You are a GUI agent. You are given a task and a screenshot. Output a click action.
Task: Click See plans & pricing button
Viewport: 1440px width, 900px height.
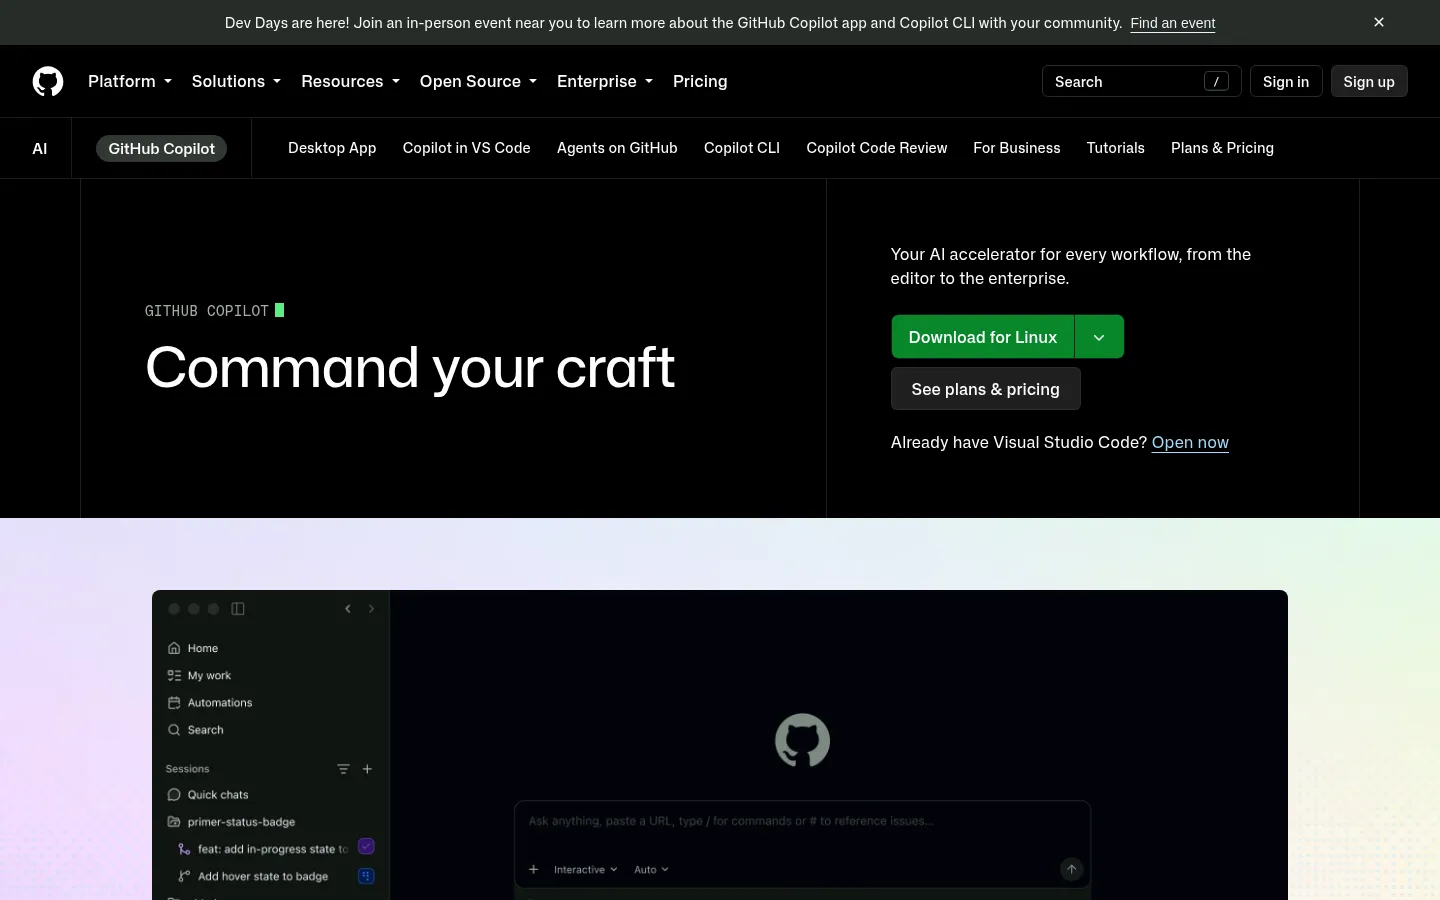(986, 389)
